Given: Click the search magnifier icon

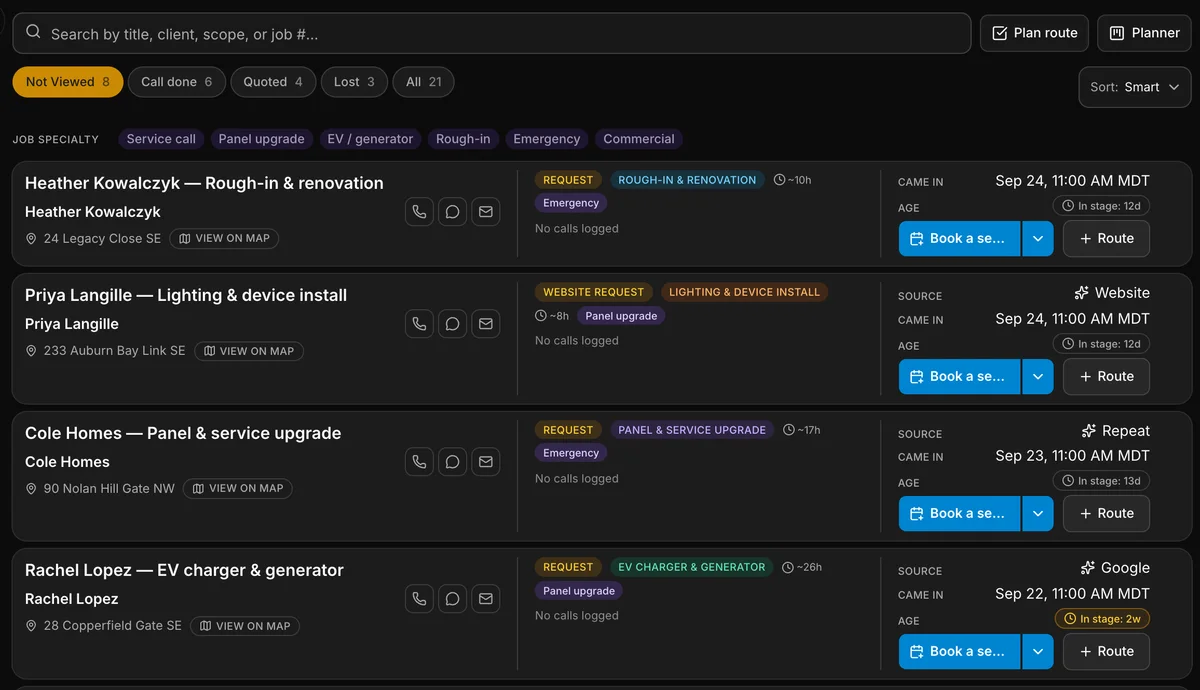Looking at the screenshot, I should point(33,33).
